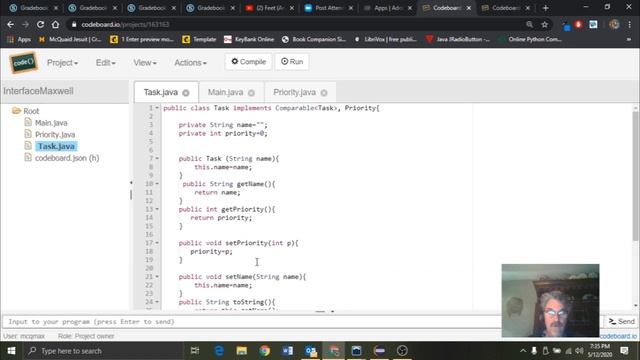Viewport: 640px width, 360px height.
Task: Bookmark this page with the star icon
Action: [x=544, y=24]
